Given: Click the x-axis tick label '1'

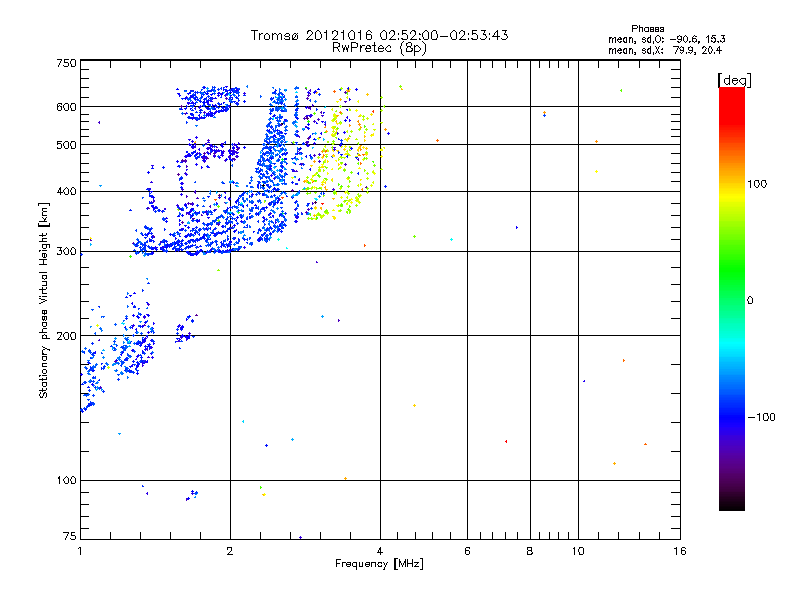Looking at the screenshot, I should (x=80, y=551).
